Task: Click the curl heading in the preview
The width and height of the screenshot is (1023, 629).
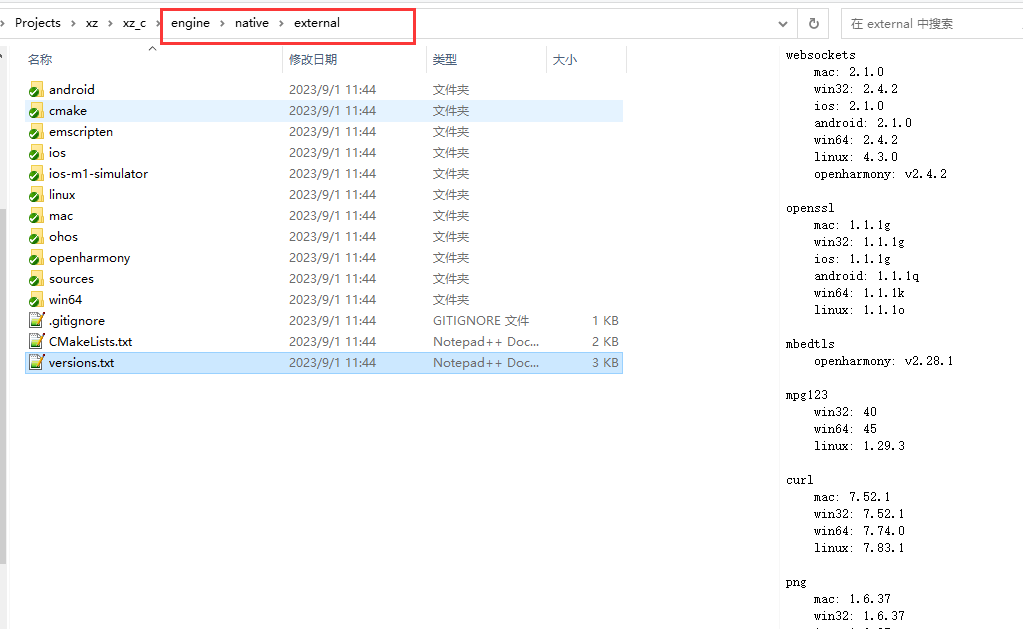Action: (x=800, y=480)
